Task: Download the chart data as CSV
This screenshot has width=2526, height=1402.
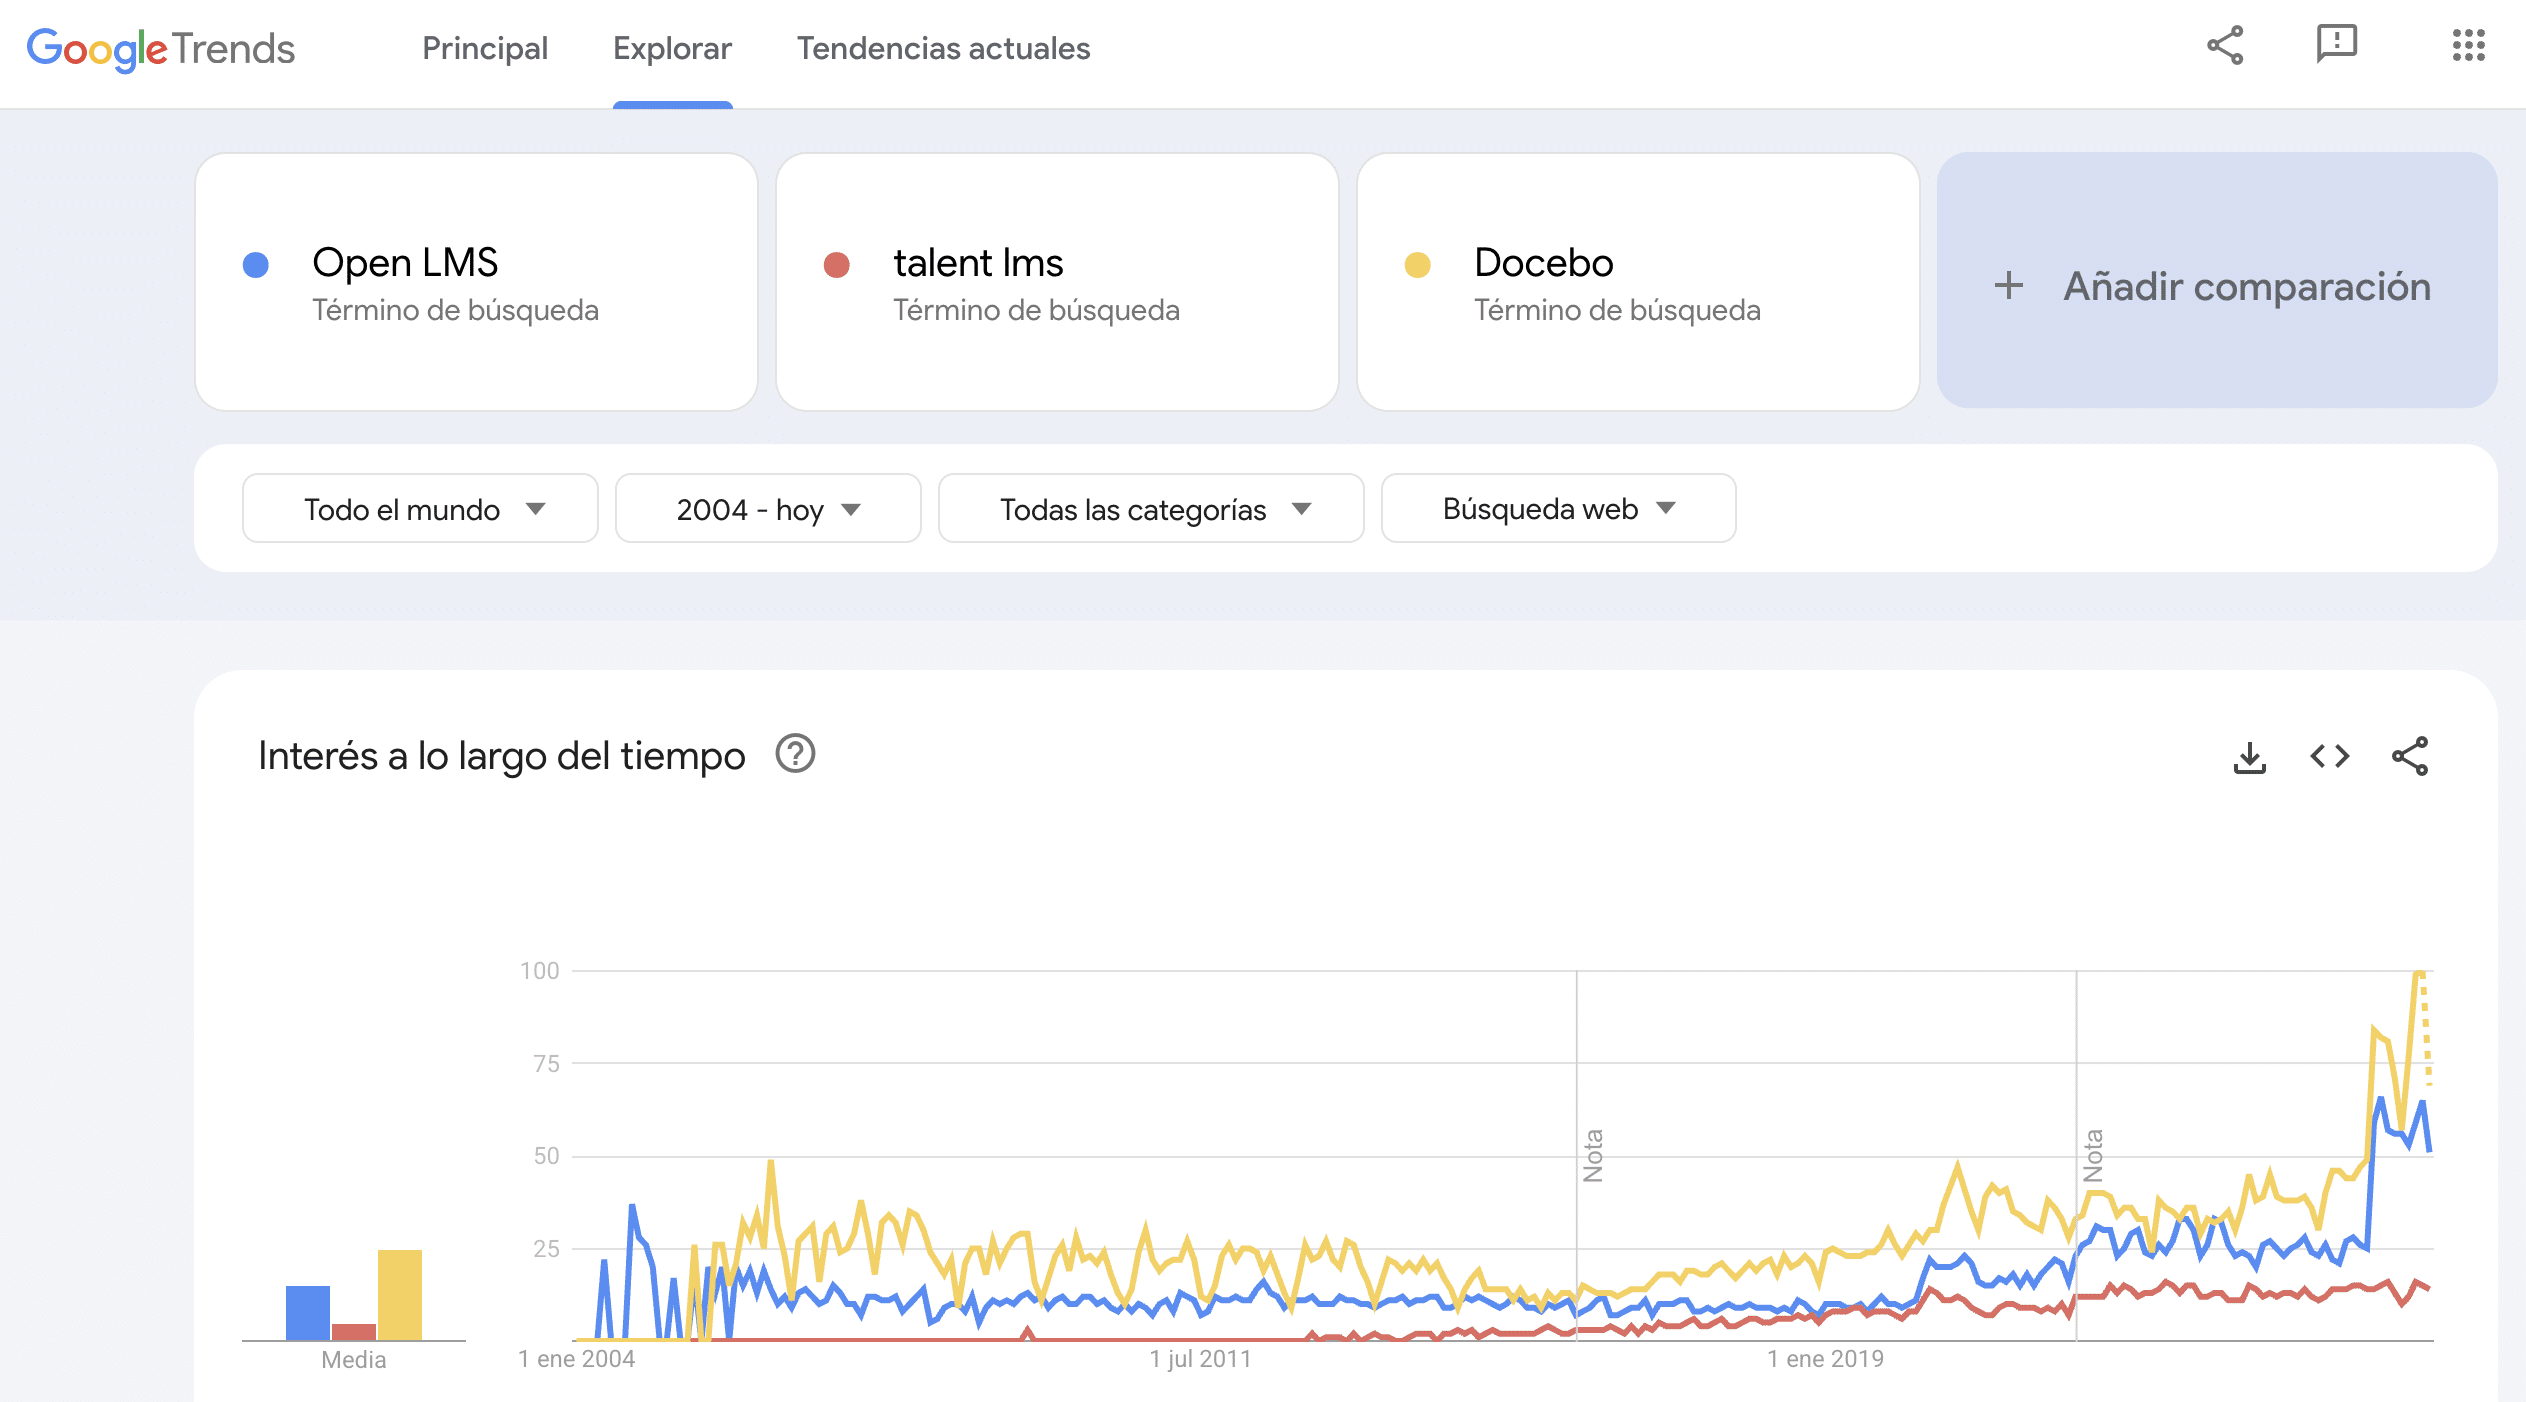Action: [x=2250, y=757]
